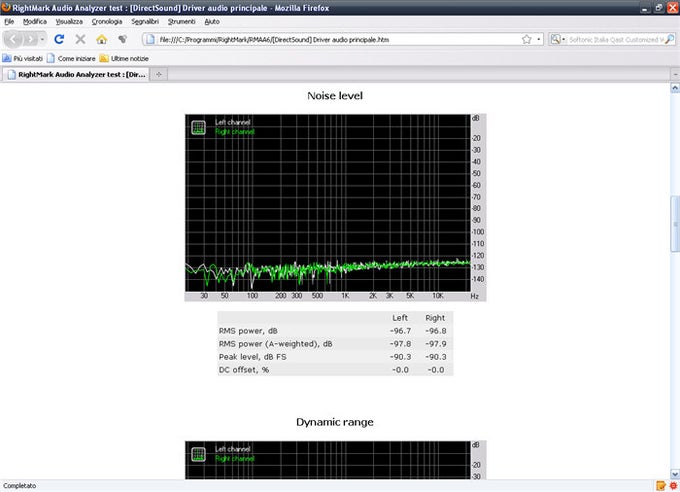The height and width of the screenshot is (492, 680).
Task: Open the Strumenti menu
Action: click(x=181, y=21)
